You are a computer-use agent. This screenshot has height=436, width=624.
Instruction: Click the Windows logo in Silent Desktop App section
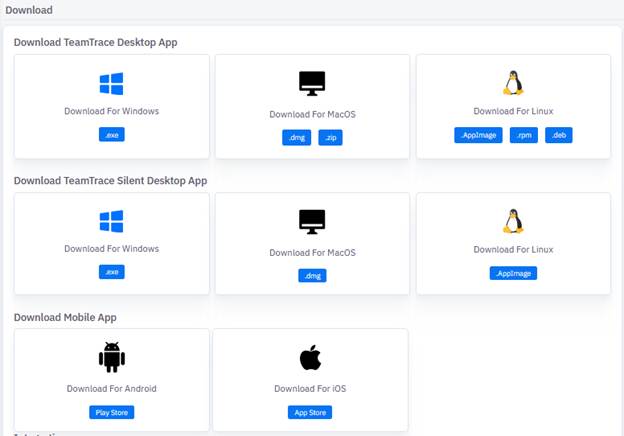click(x=111, y=221)
